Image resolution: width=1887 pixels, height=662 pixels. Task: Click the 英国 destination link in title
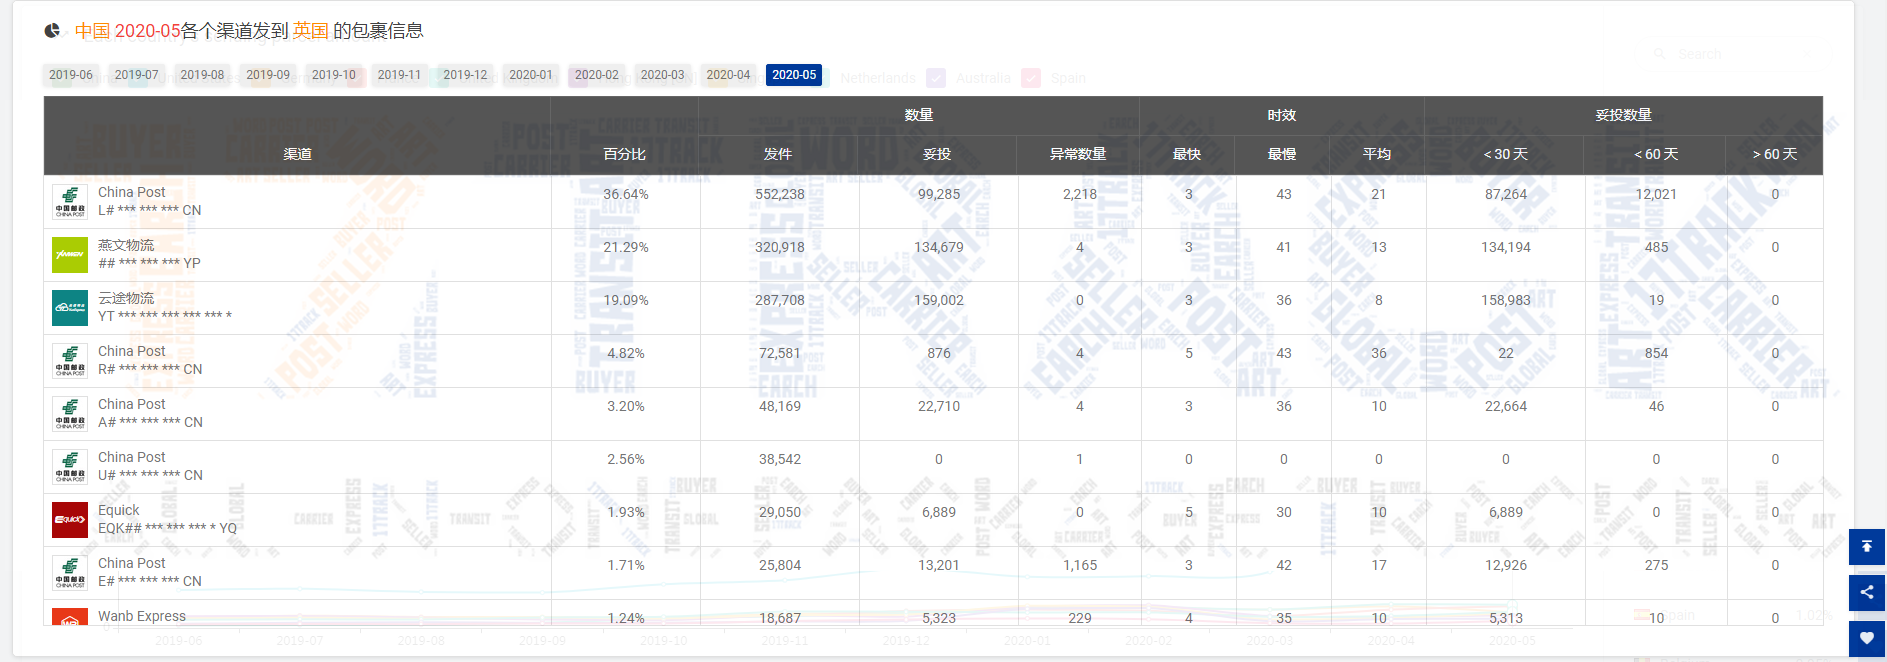click(311, 31)
